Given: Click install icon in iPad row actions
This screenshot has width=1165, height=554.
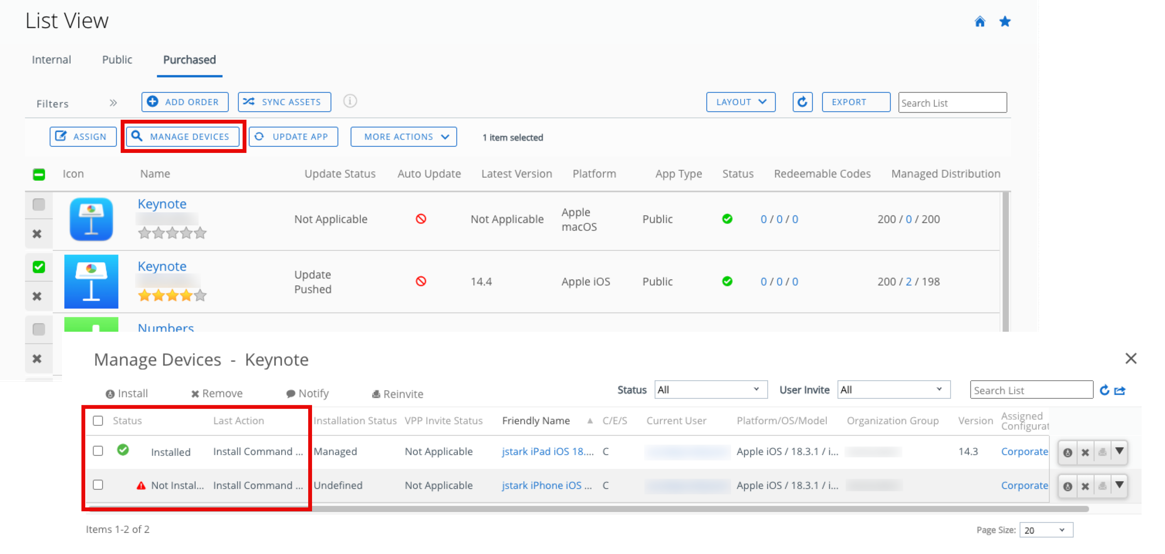Looking at the screenshot, I should pyautogui.click(x=1068, y=452).
